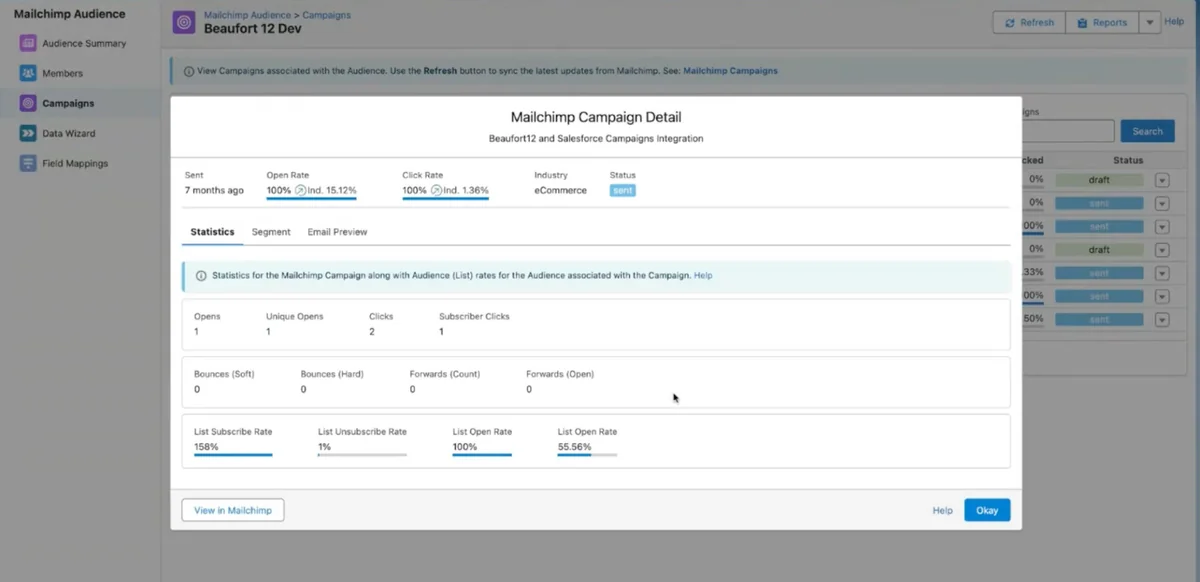
Task: Open the Reports button
Action: 1101,22
